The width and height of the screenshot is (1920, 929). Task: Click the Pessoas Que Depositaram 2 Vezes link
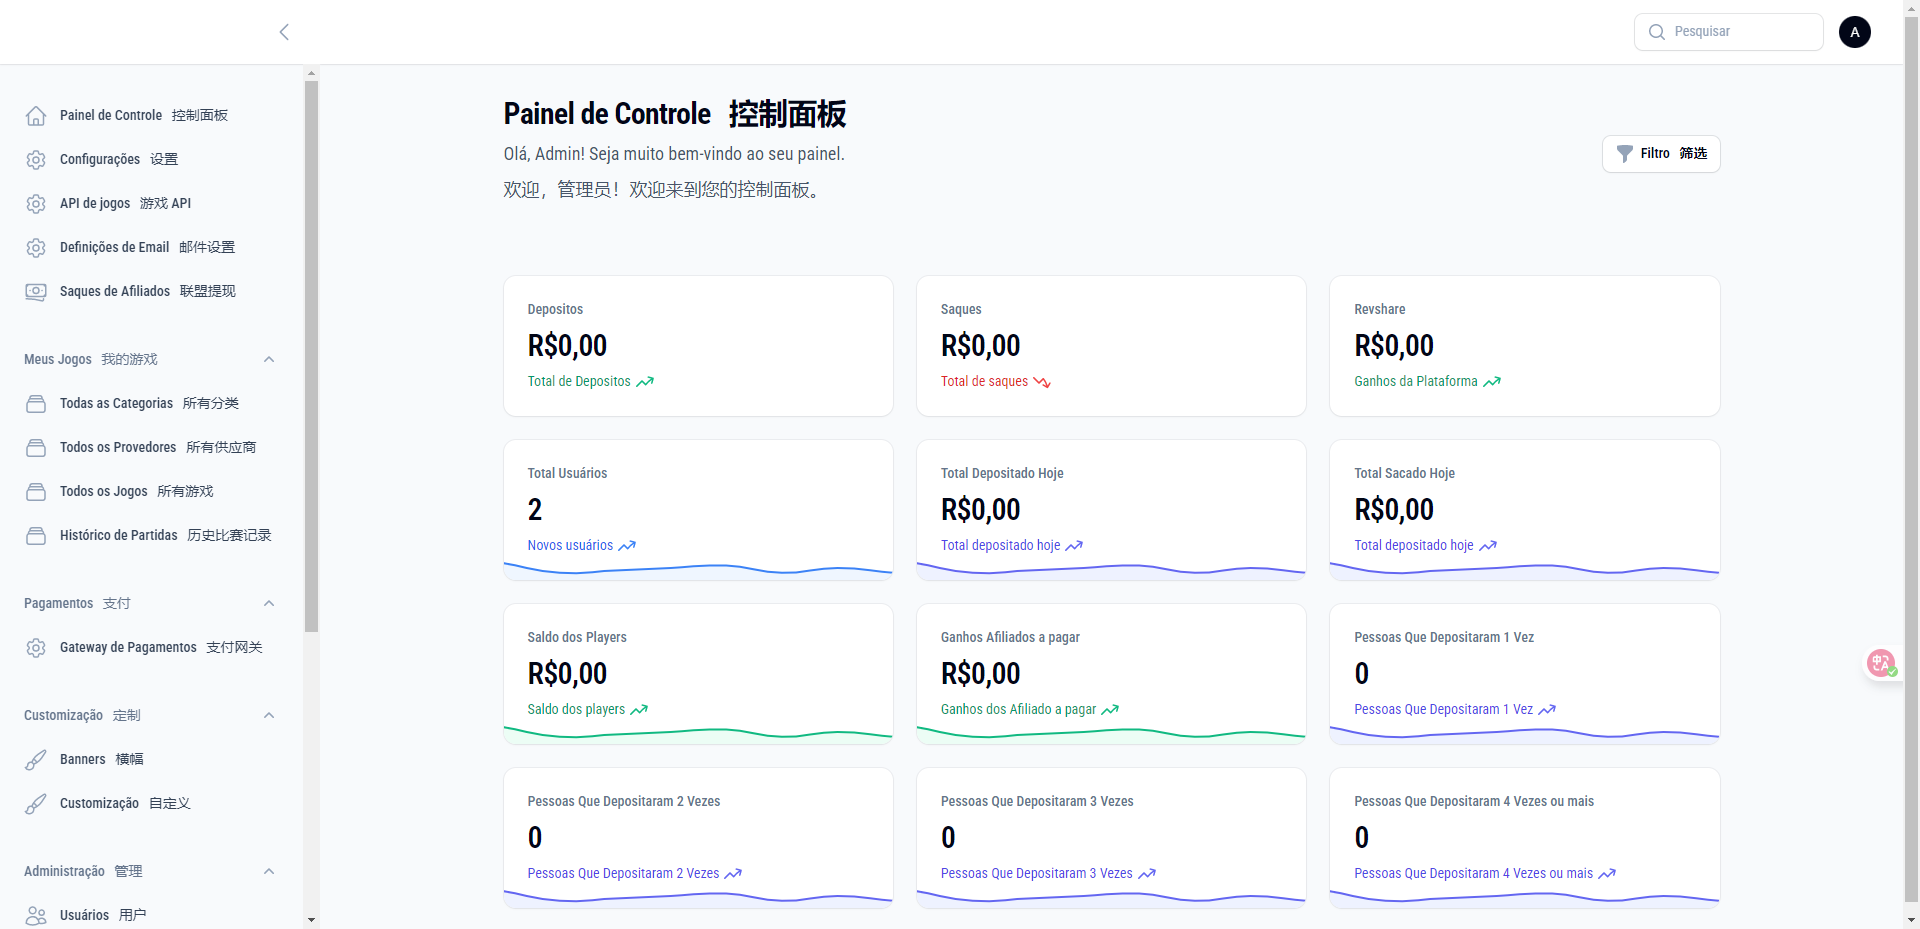point(623,874)
